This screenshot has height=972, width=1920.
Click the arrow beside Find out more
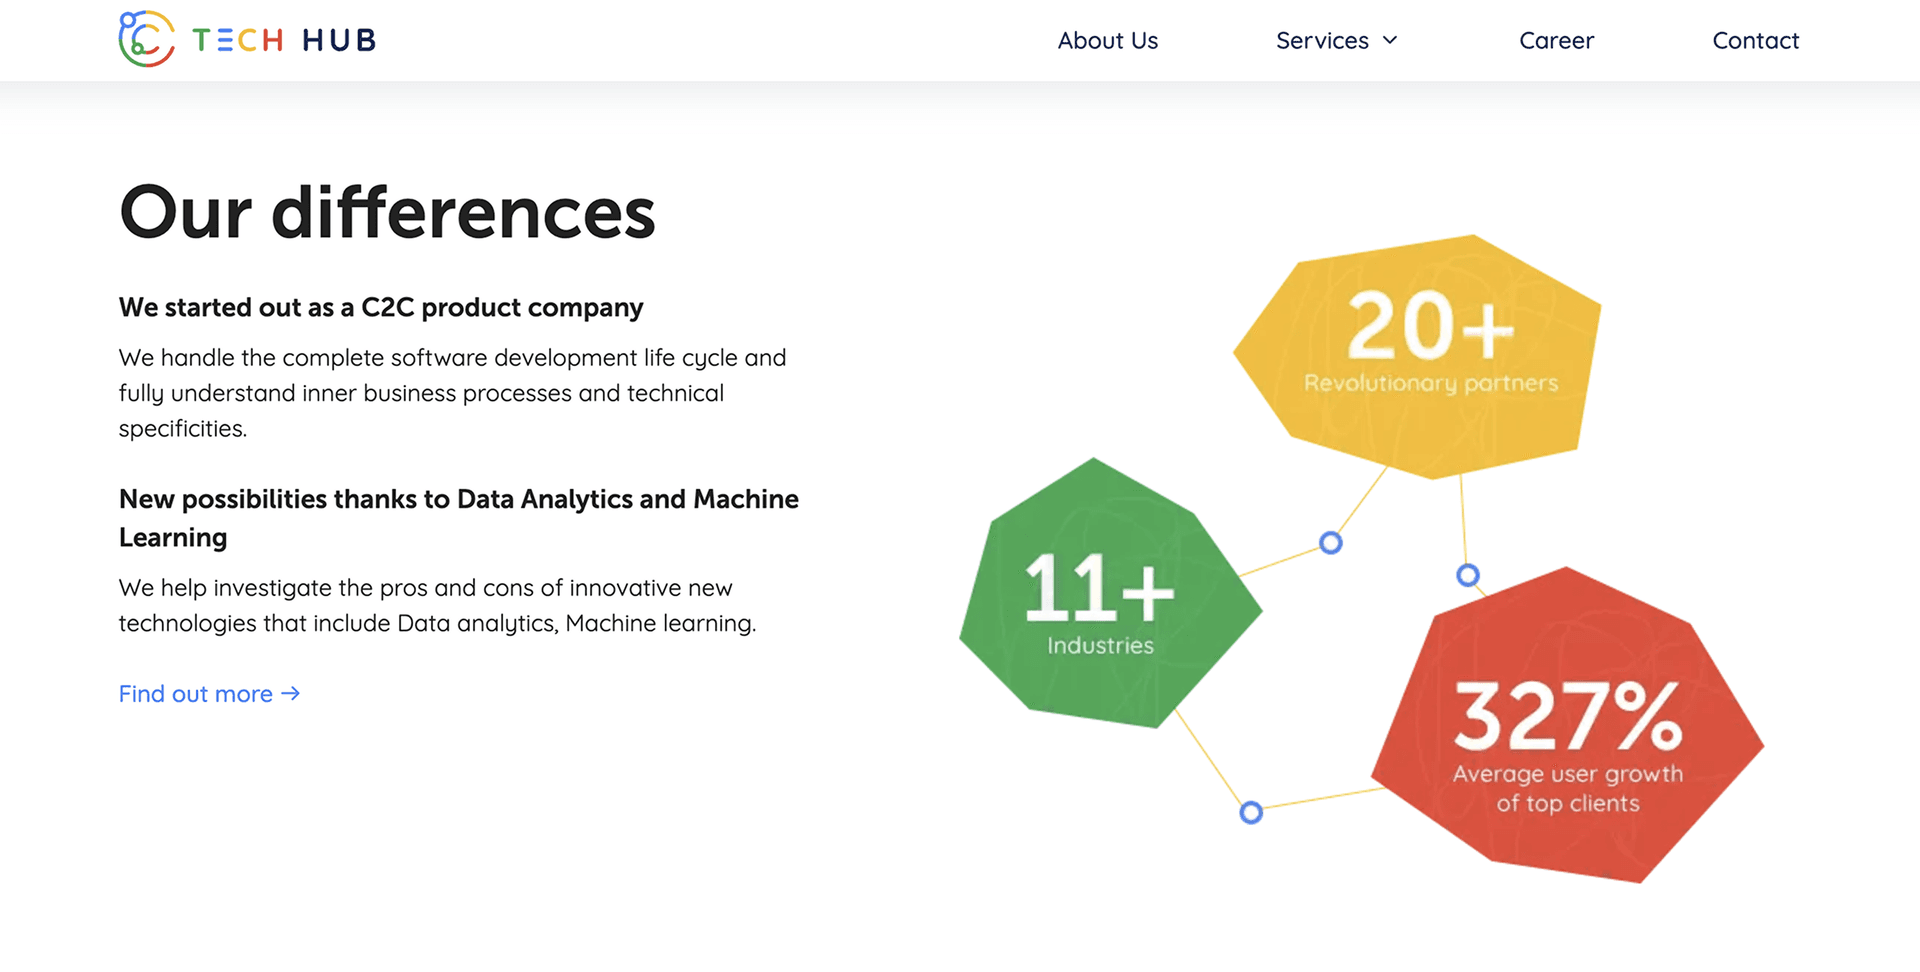pyautogui.click(x=291, y=694)
